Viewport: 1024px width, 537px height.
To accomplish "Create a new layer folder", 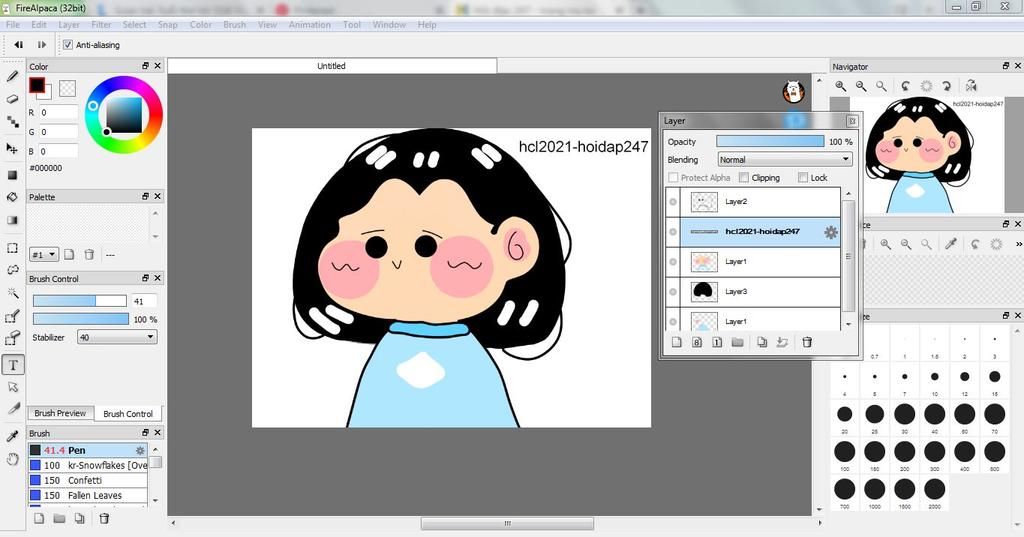I will (737, 342).
